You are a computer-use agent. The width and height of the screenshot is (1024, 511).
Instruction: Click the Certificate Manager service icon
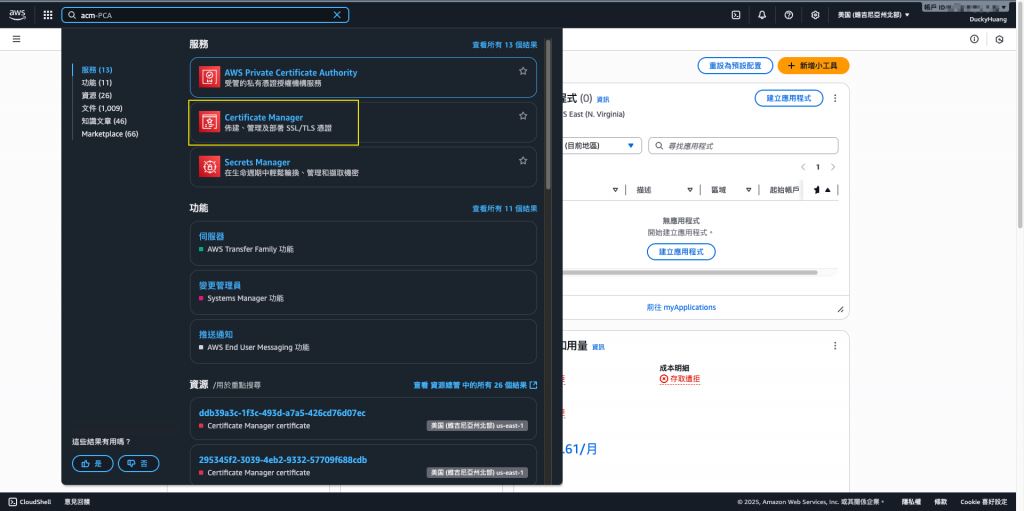click(209, 122)
